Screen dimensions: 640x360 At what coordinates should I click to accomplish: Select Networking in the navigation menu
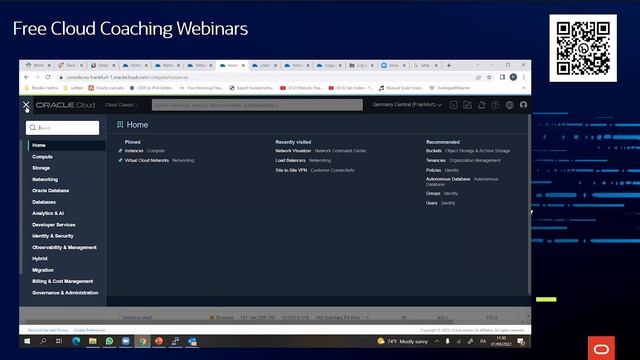(45, 180)
